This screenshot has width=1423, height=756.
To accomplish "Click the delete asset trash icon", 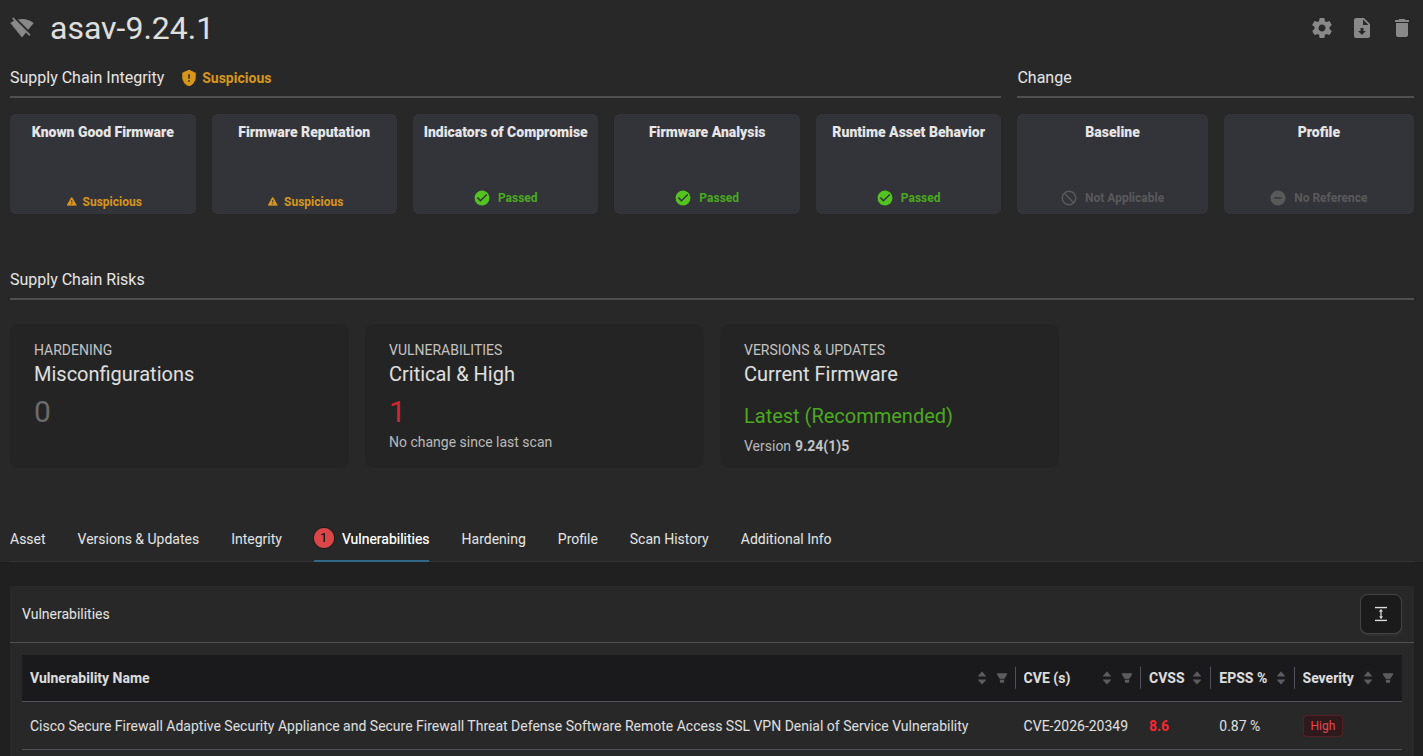I will [1402, 28].
